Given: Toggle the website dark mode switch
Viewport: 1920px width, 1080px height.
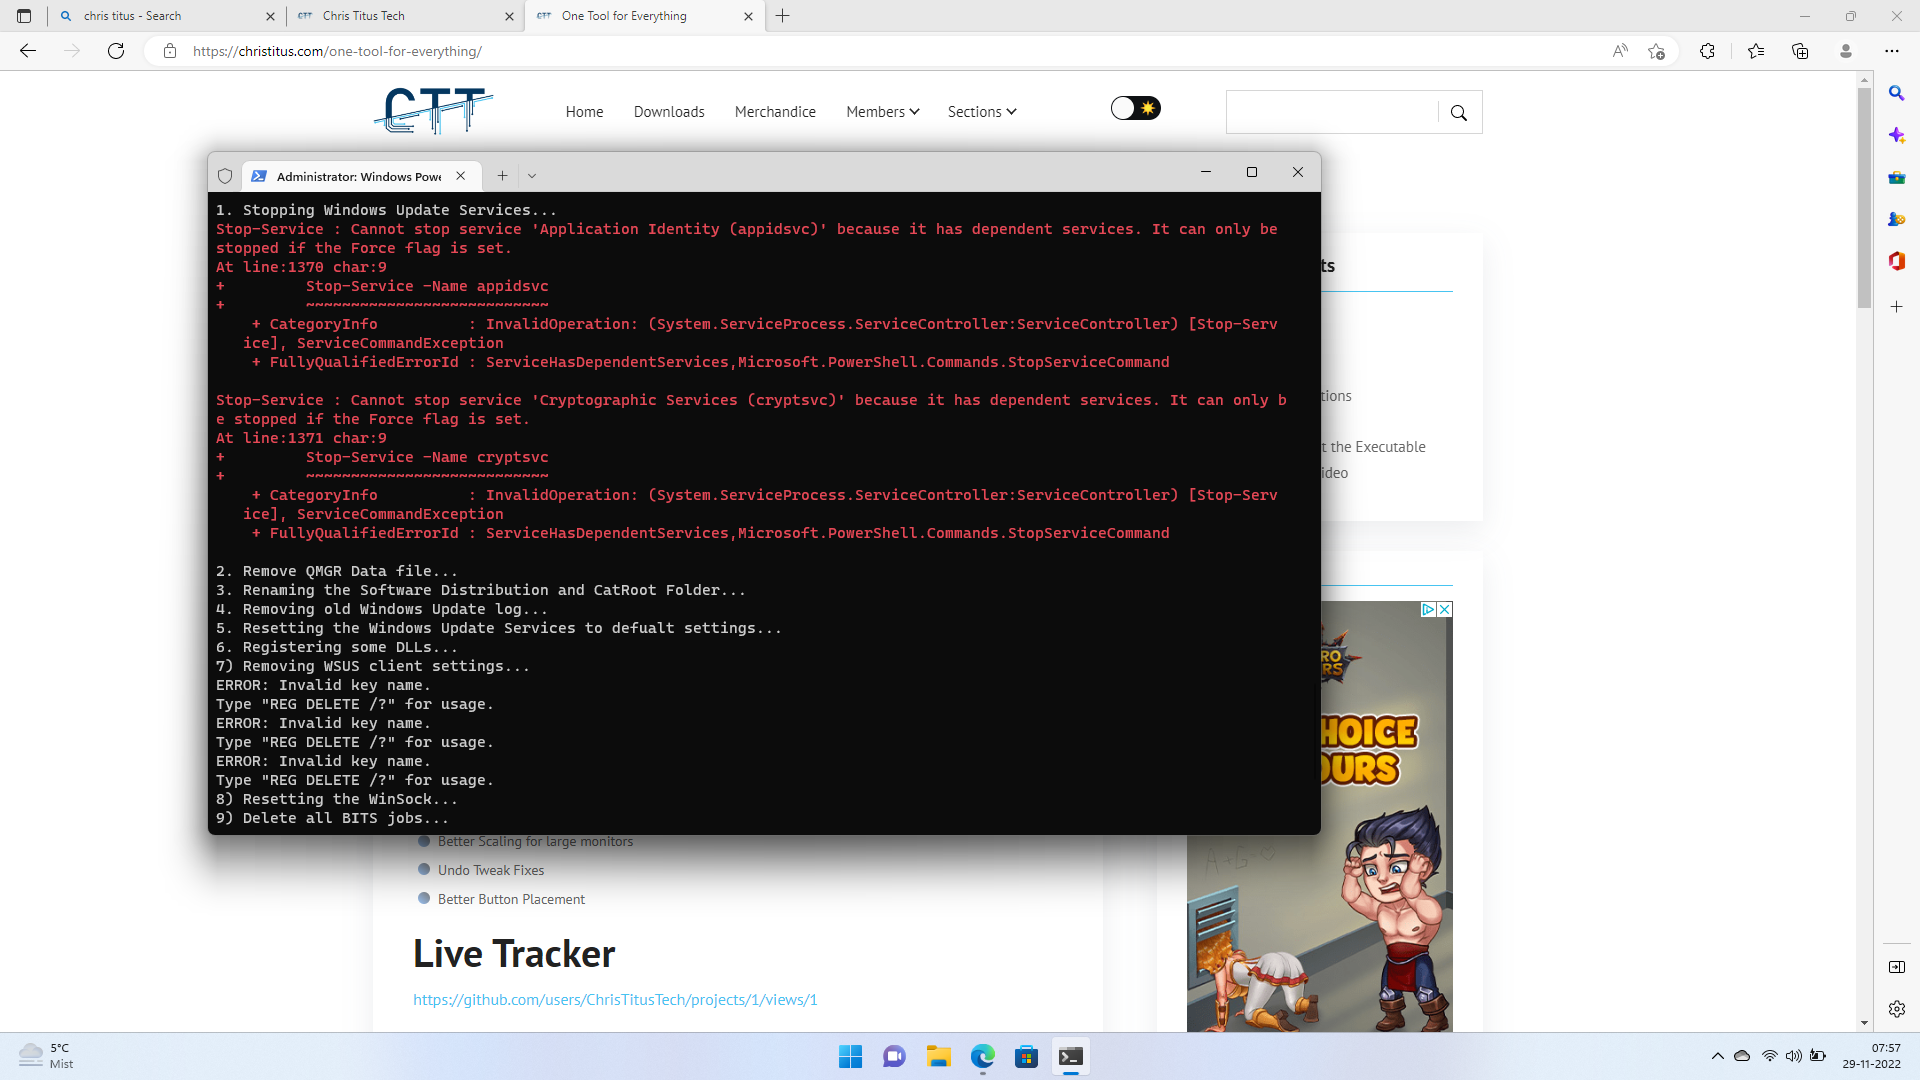Looking at the screenshot, I should [x=1134, y=108].
